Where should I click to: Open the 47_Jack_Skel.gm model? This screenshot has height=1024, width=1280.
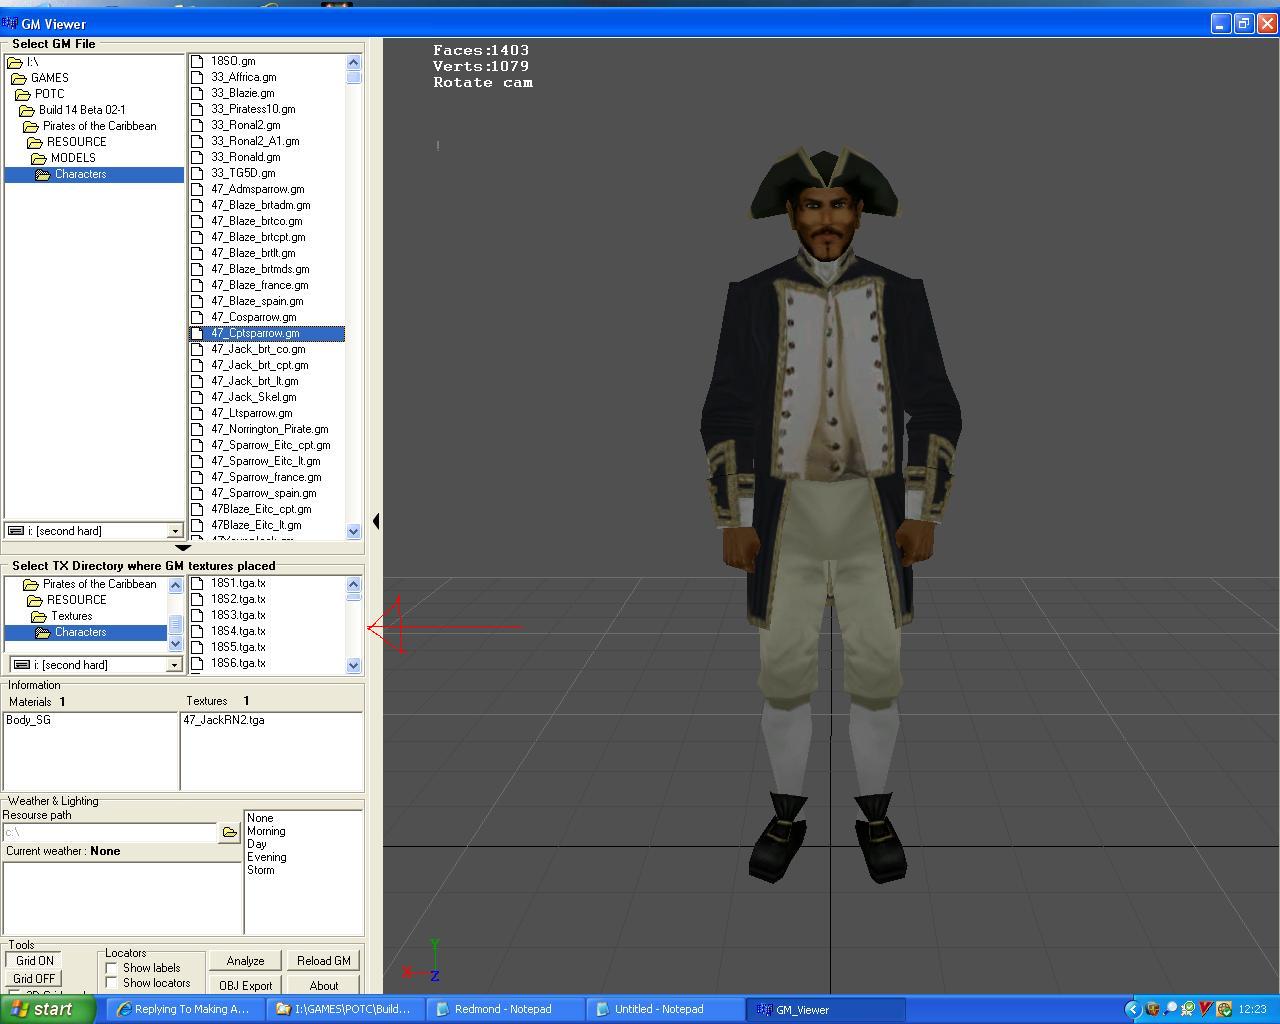pos(253,397)
